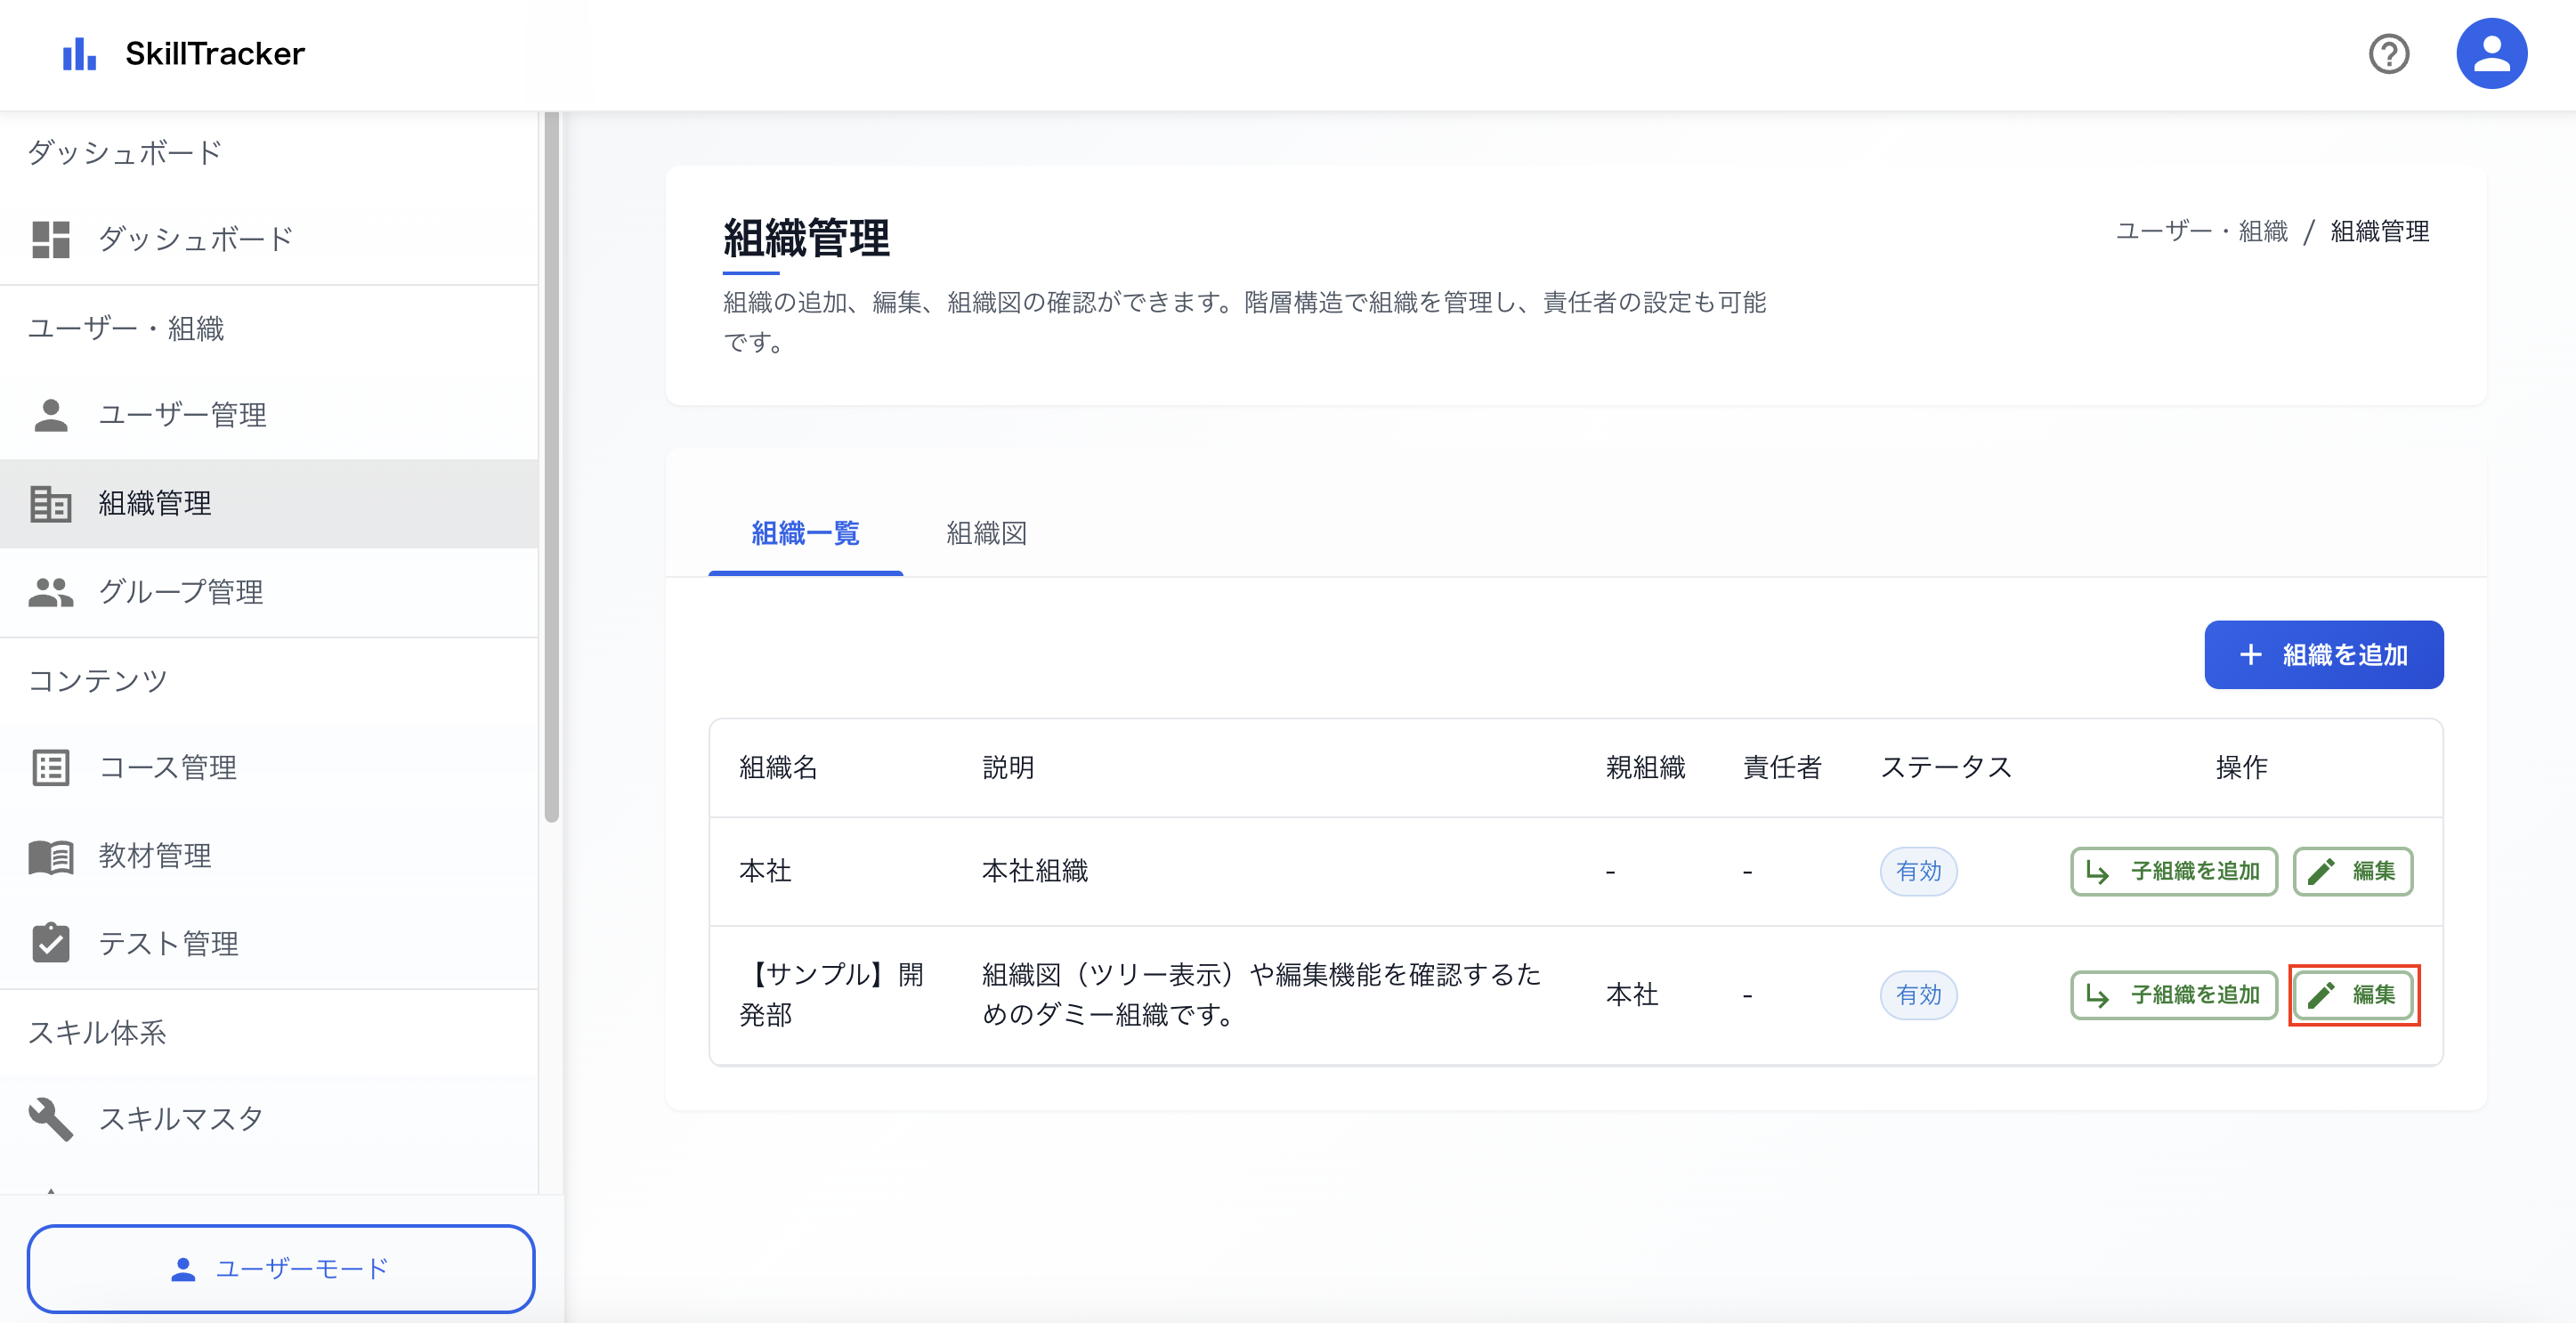Screen dimensions: 2576x1323
Task: Switch to the 組織図 tab
Action: 986,534
